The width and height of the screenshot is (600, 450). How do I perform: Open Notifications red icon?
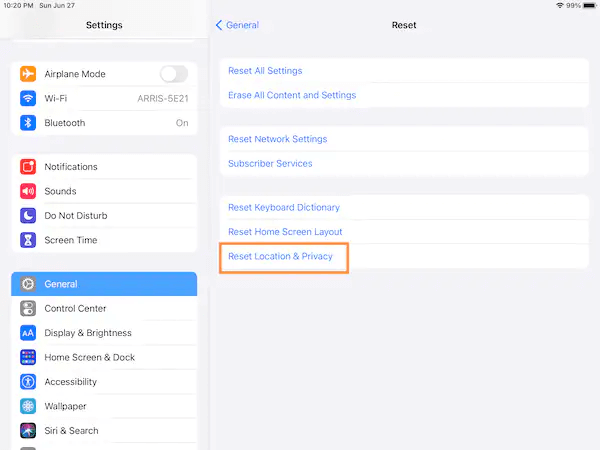tap(28, 167)
